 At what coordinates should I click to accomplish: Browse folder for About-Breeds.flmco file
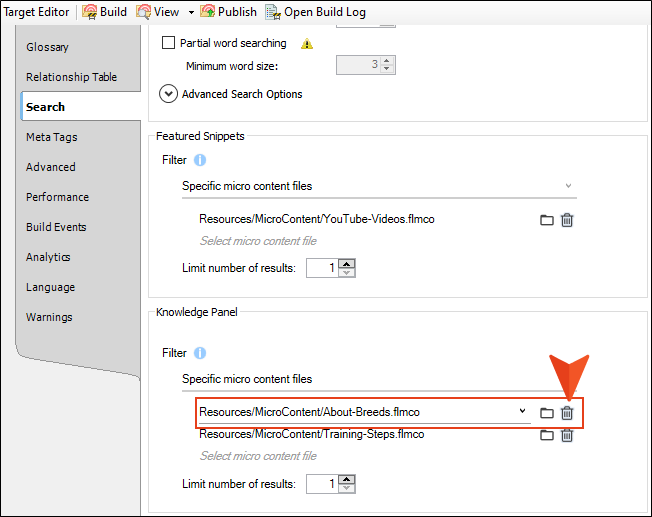[547, 412]
